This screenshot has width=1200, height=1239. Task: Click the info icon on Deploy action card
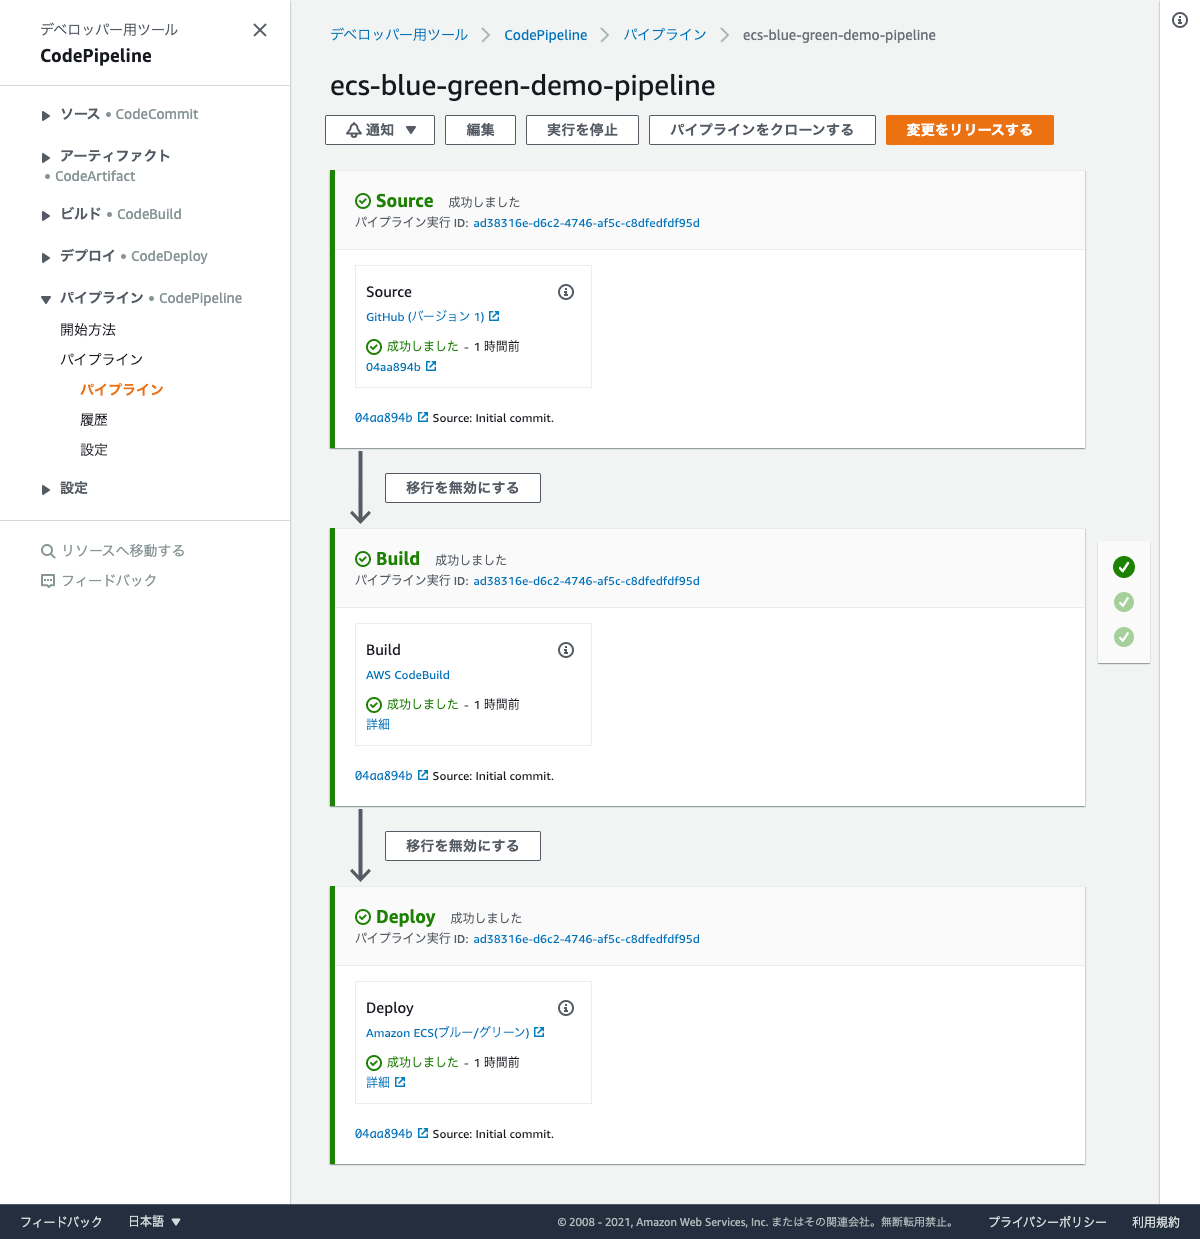click(566, 1008)
